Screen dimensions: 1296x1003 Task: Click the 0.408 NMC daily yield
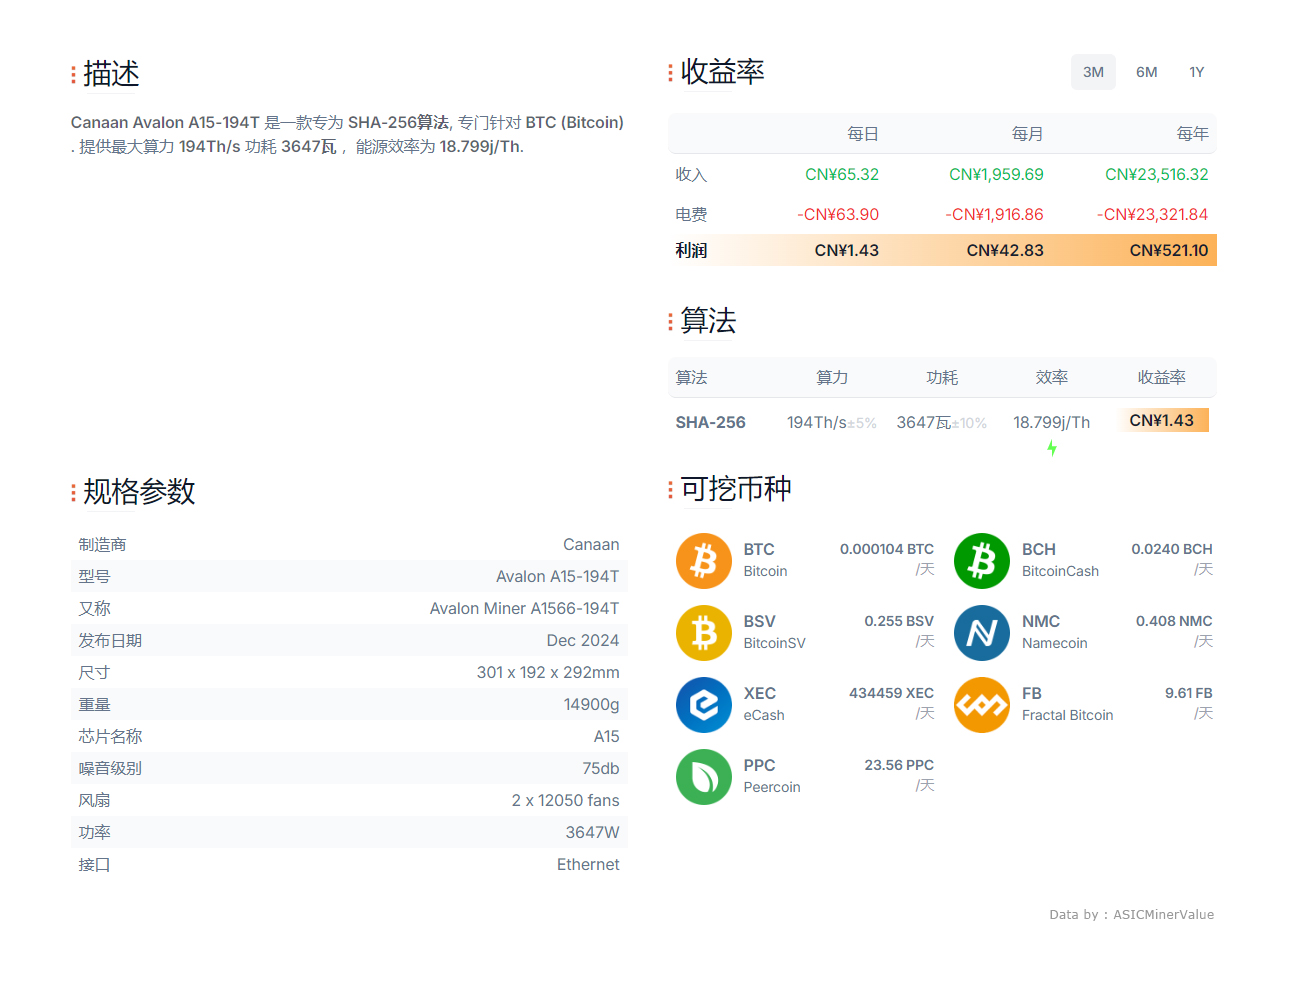tap(1174, 621)
